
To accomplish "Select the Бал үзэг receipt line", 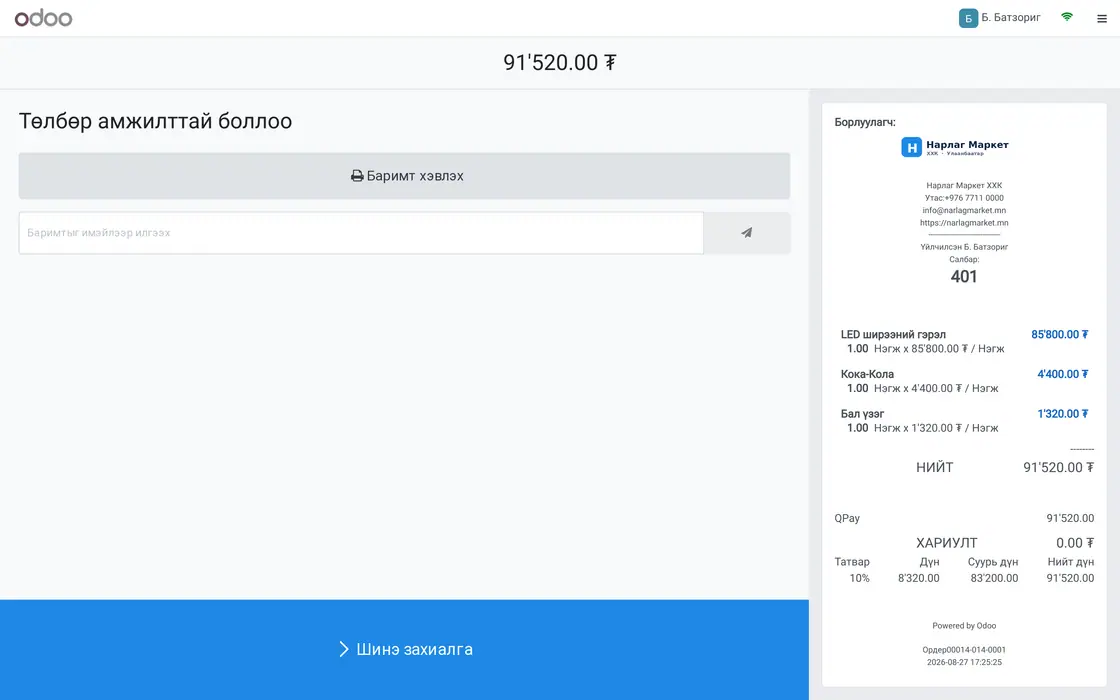I will [964, 421].
